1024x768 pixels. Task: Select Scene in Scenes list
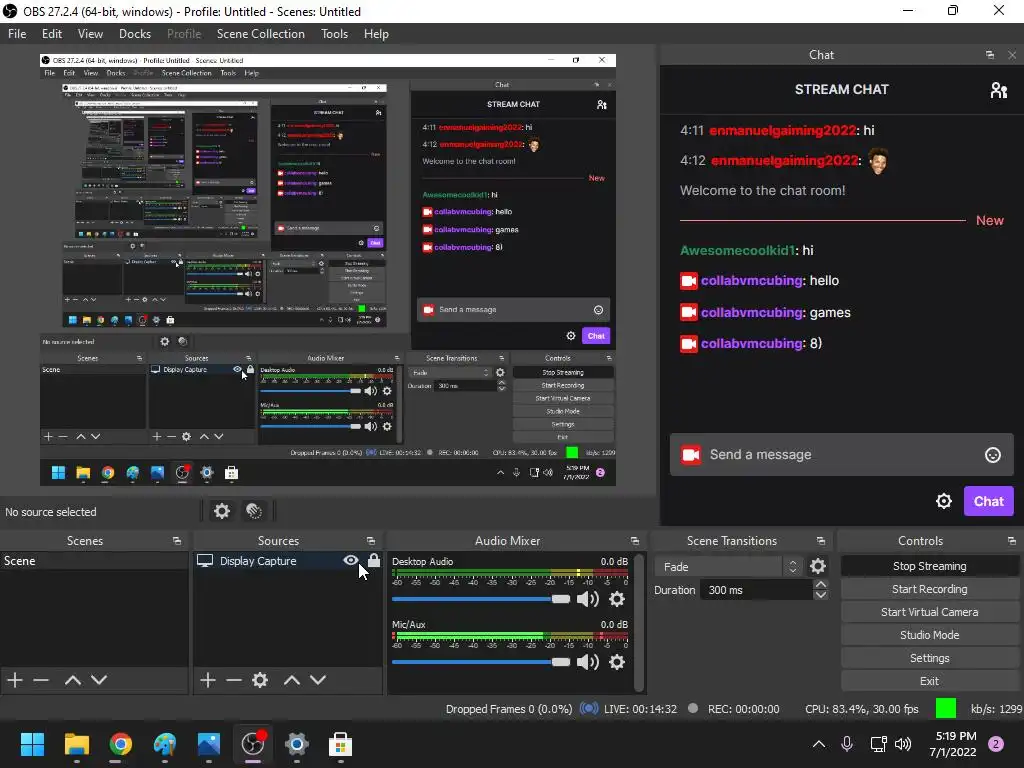pyautogui.click(x=94, y=560)
